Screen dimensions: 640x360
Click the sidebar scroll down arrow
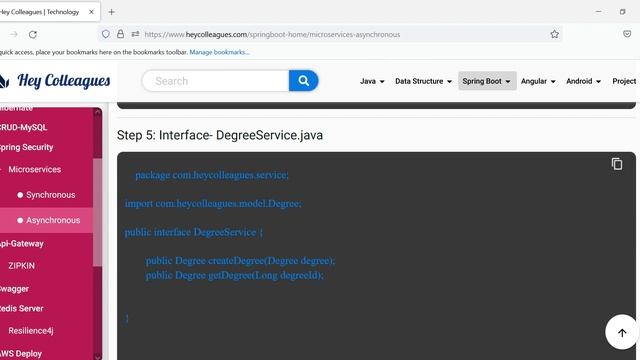(98, 356)
